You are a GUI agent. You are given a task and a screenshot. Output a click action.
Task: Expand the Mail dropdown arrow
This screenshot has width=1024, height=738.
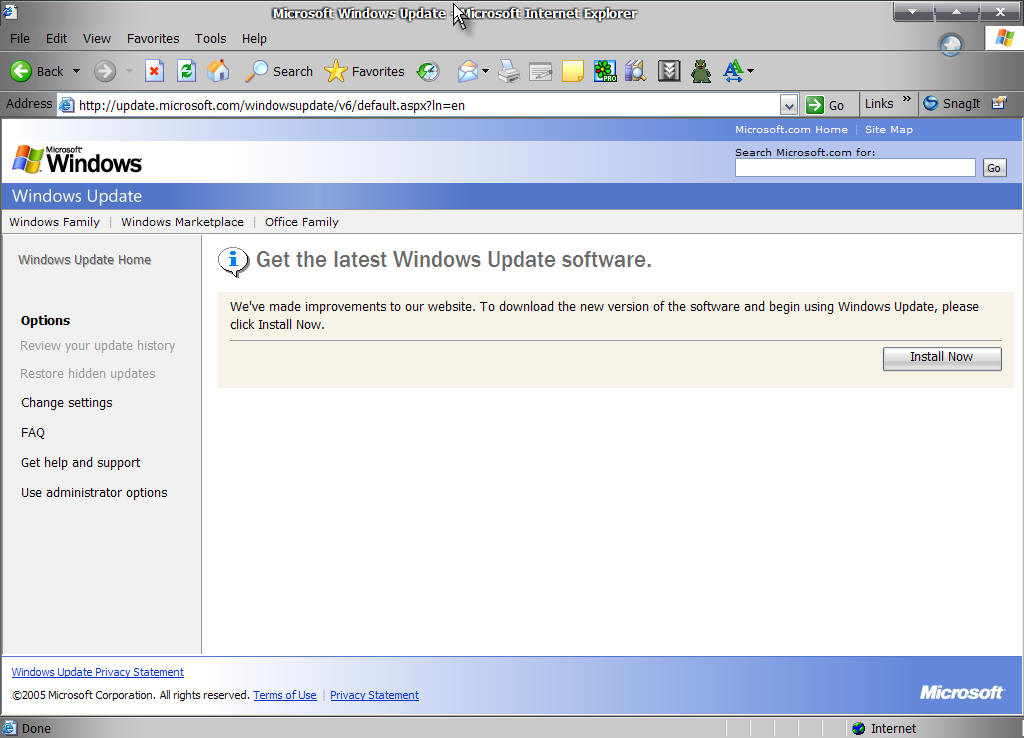(485, 71)
